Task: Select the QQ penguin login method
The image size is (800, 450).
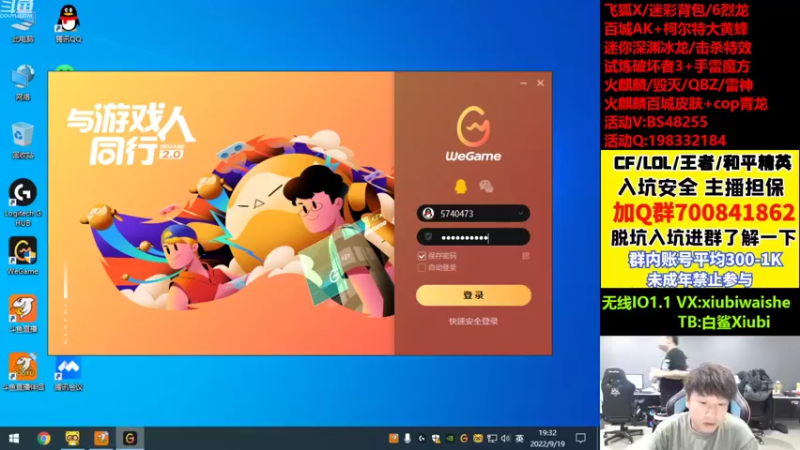Action: 460,186
